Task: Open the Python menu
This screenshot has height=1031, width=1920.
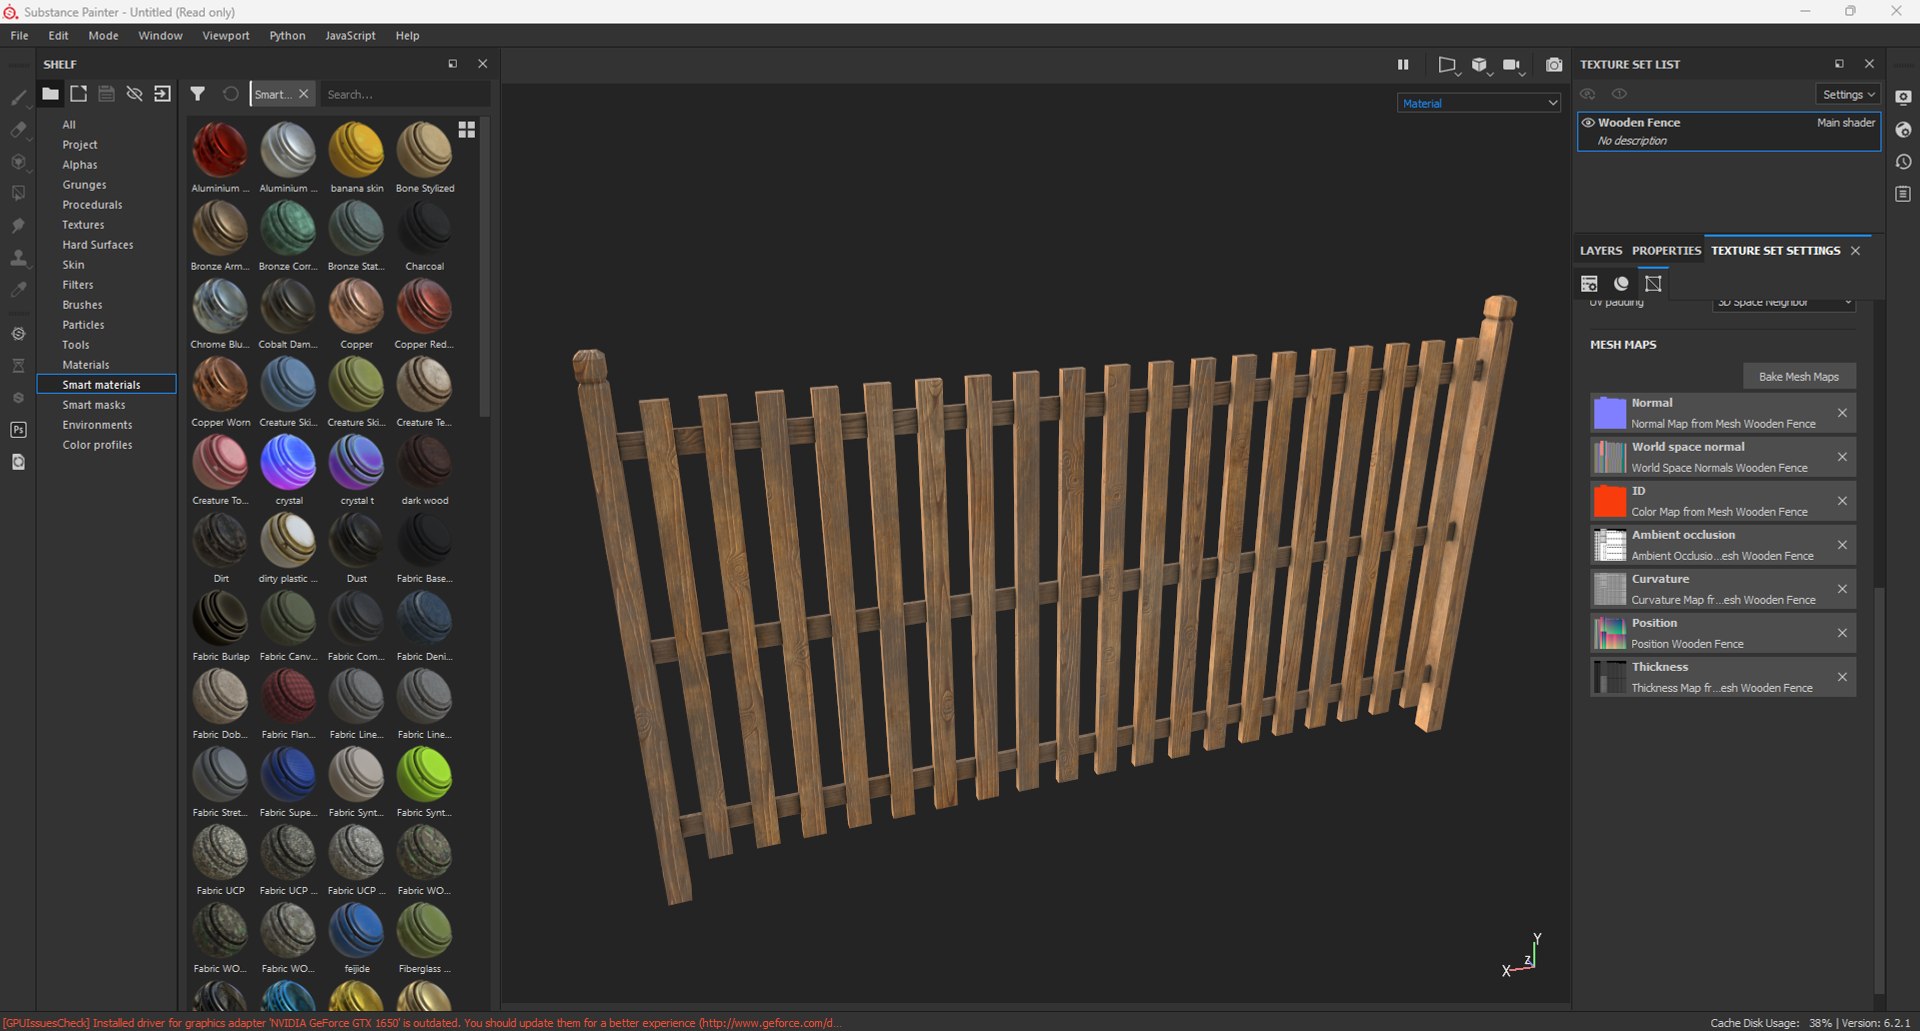Action: coord(287,35)
